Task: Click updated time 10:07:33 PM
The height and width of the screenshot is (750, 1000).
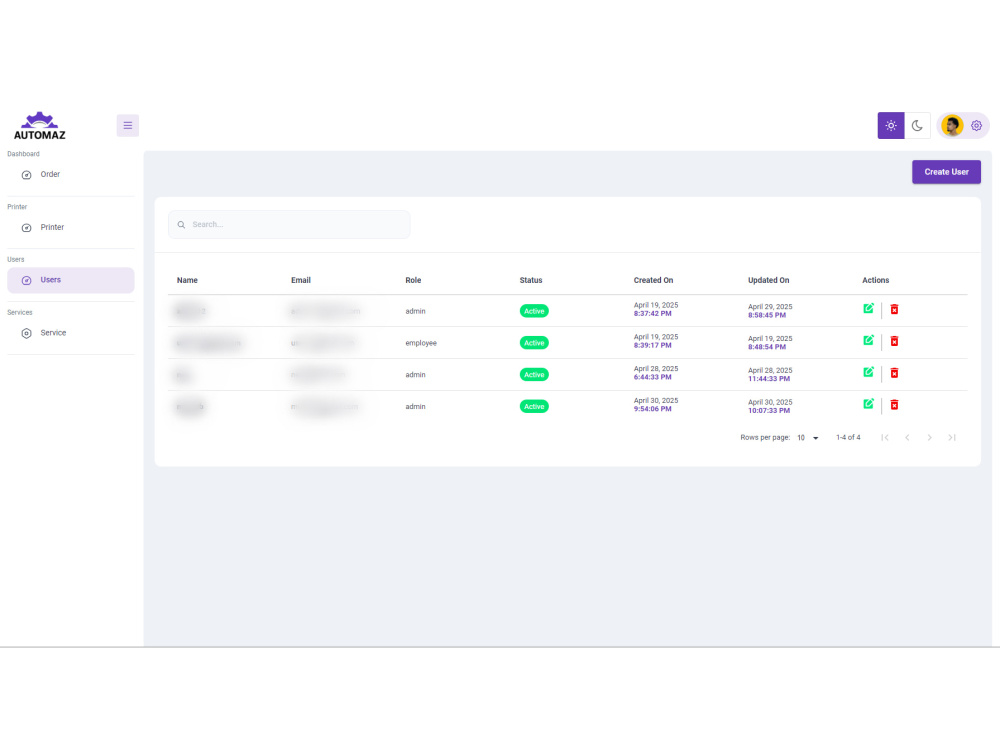Action: (768, 411)
